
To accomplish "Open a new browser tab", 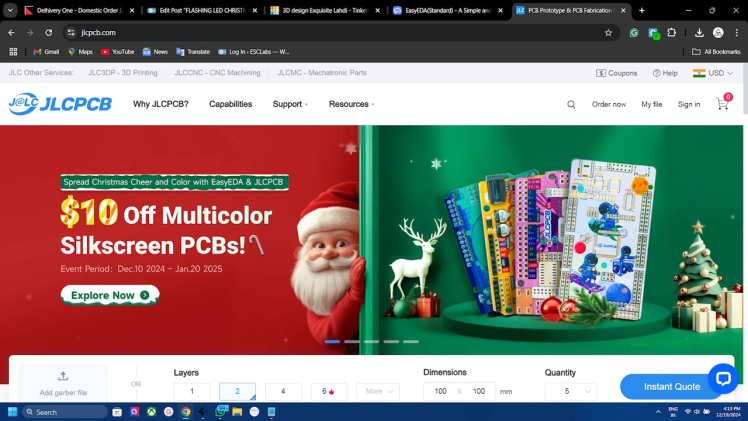I will [x=642, y=10].
